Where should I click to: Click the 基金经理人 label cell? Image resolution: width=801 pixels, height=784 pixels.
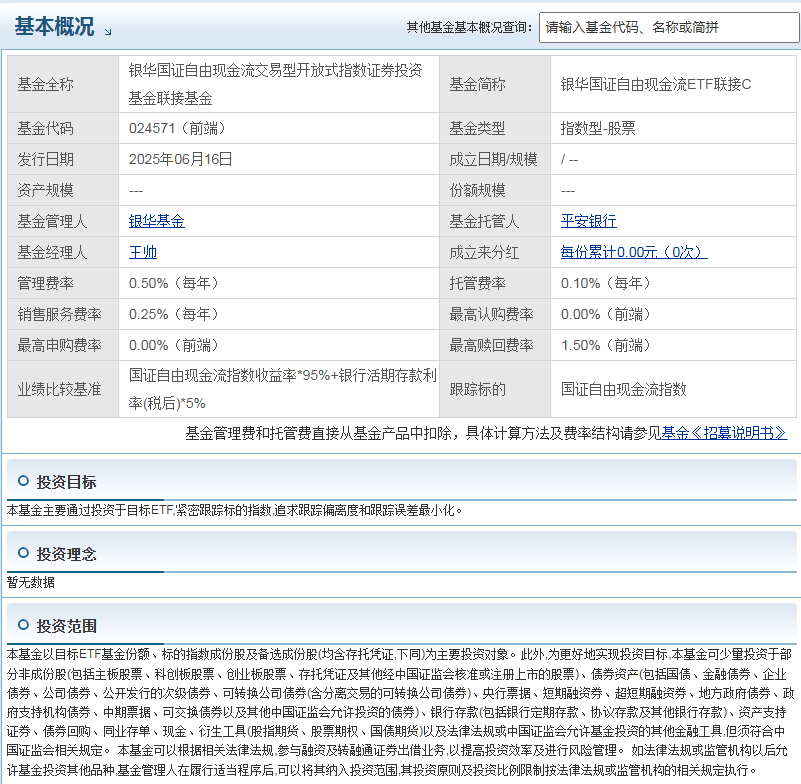pos(63,252)
